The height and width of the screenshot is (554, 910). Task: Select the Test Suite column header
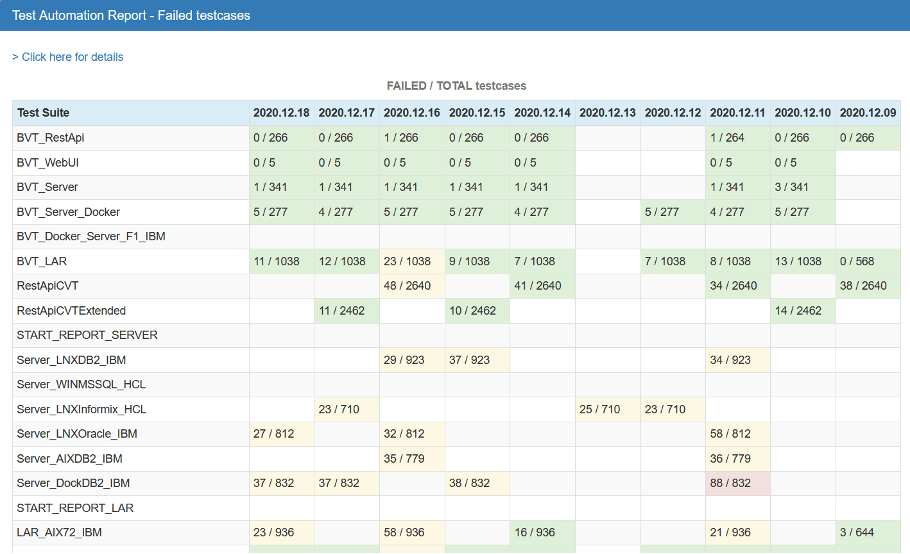(43, 113)
